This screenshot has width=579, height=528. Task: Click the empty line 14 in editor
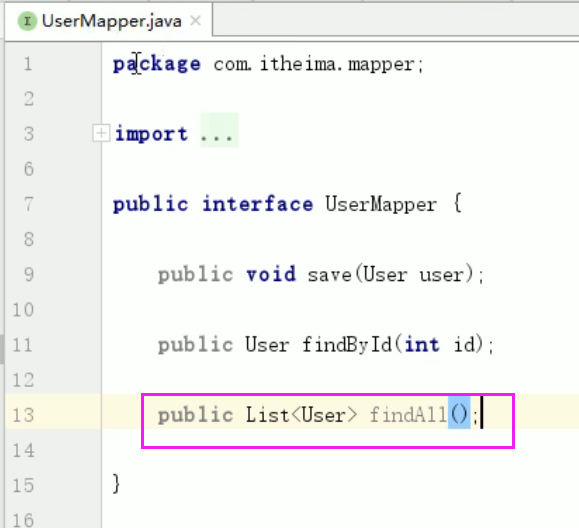pyautogui.click(x=340, y=450)
